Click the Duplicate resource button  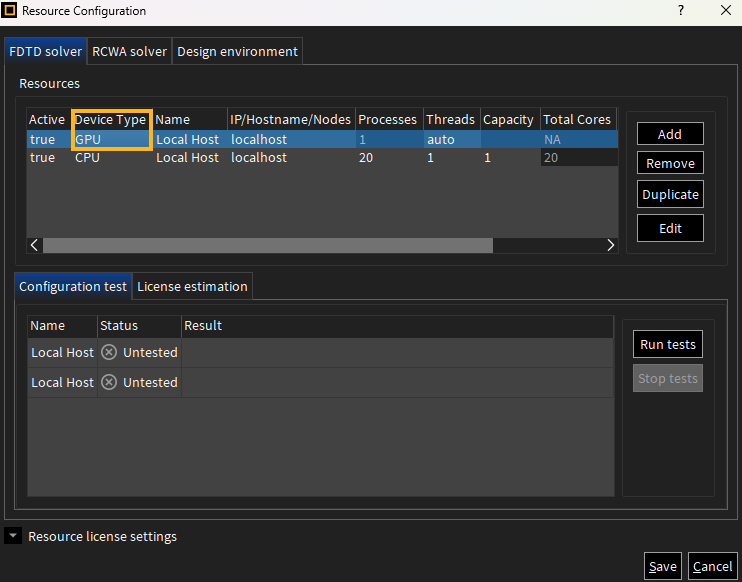pos(670,194)
